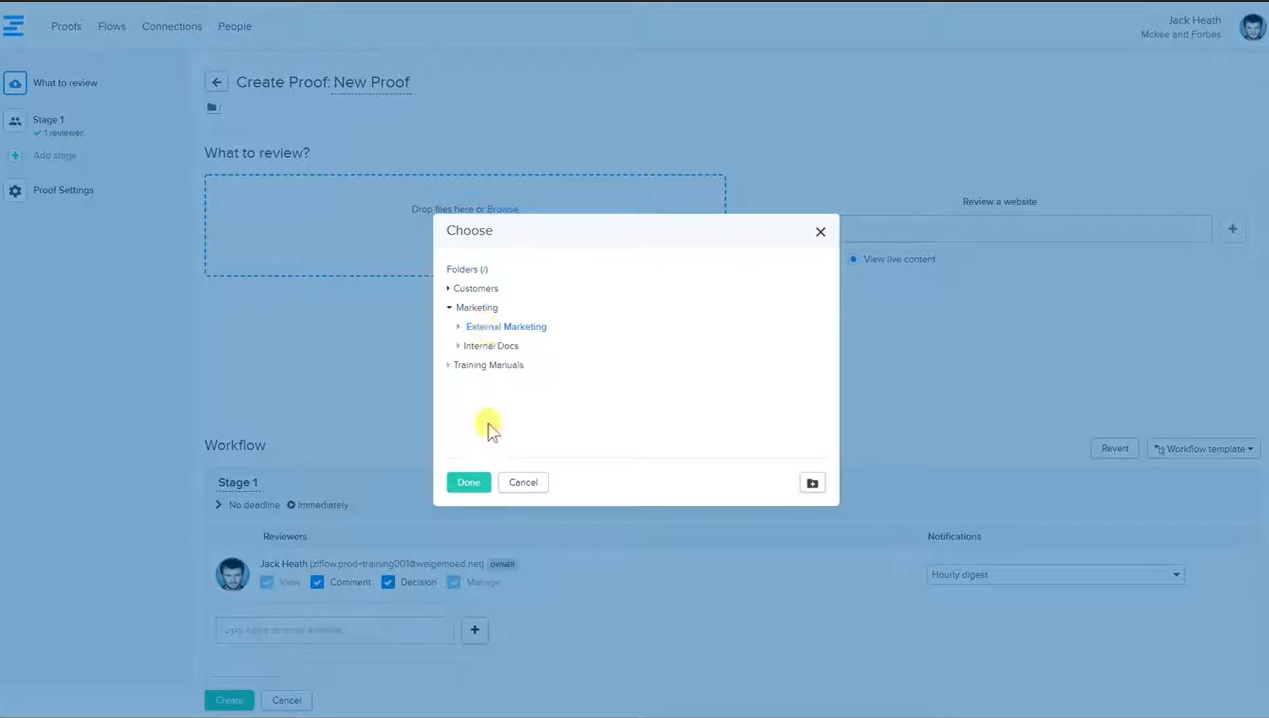Click the What to review cloud icon
Image resolution: width=1269 pixels, height=718 pixels.
tap(15, 83)
